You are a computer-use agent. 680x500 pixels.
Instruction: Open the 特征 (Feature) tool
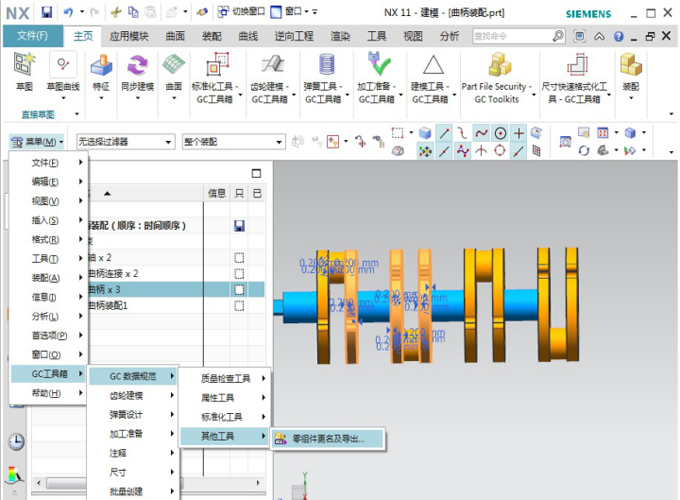click(101, 70)
